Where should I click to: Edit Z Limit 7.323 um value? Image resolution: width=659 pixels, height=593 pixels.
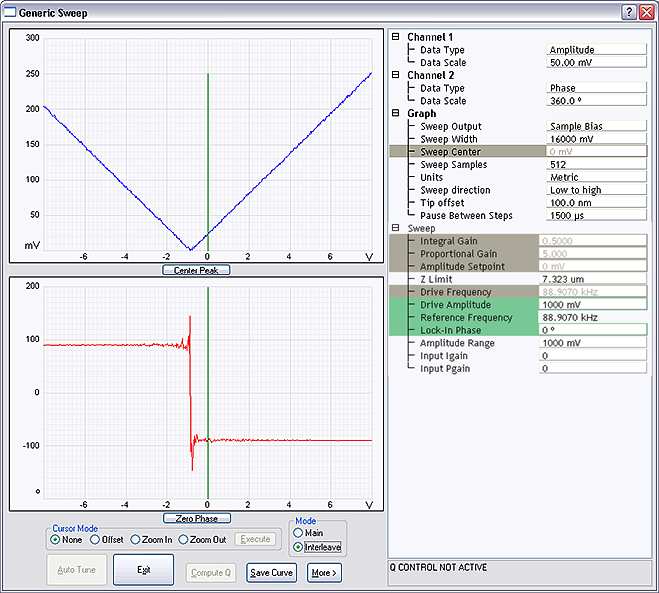pos(593,279)
